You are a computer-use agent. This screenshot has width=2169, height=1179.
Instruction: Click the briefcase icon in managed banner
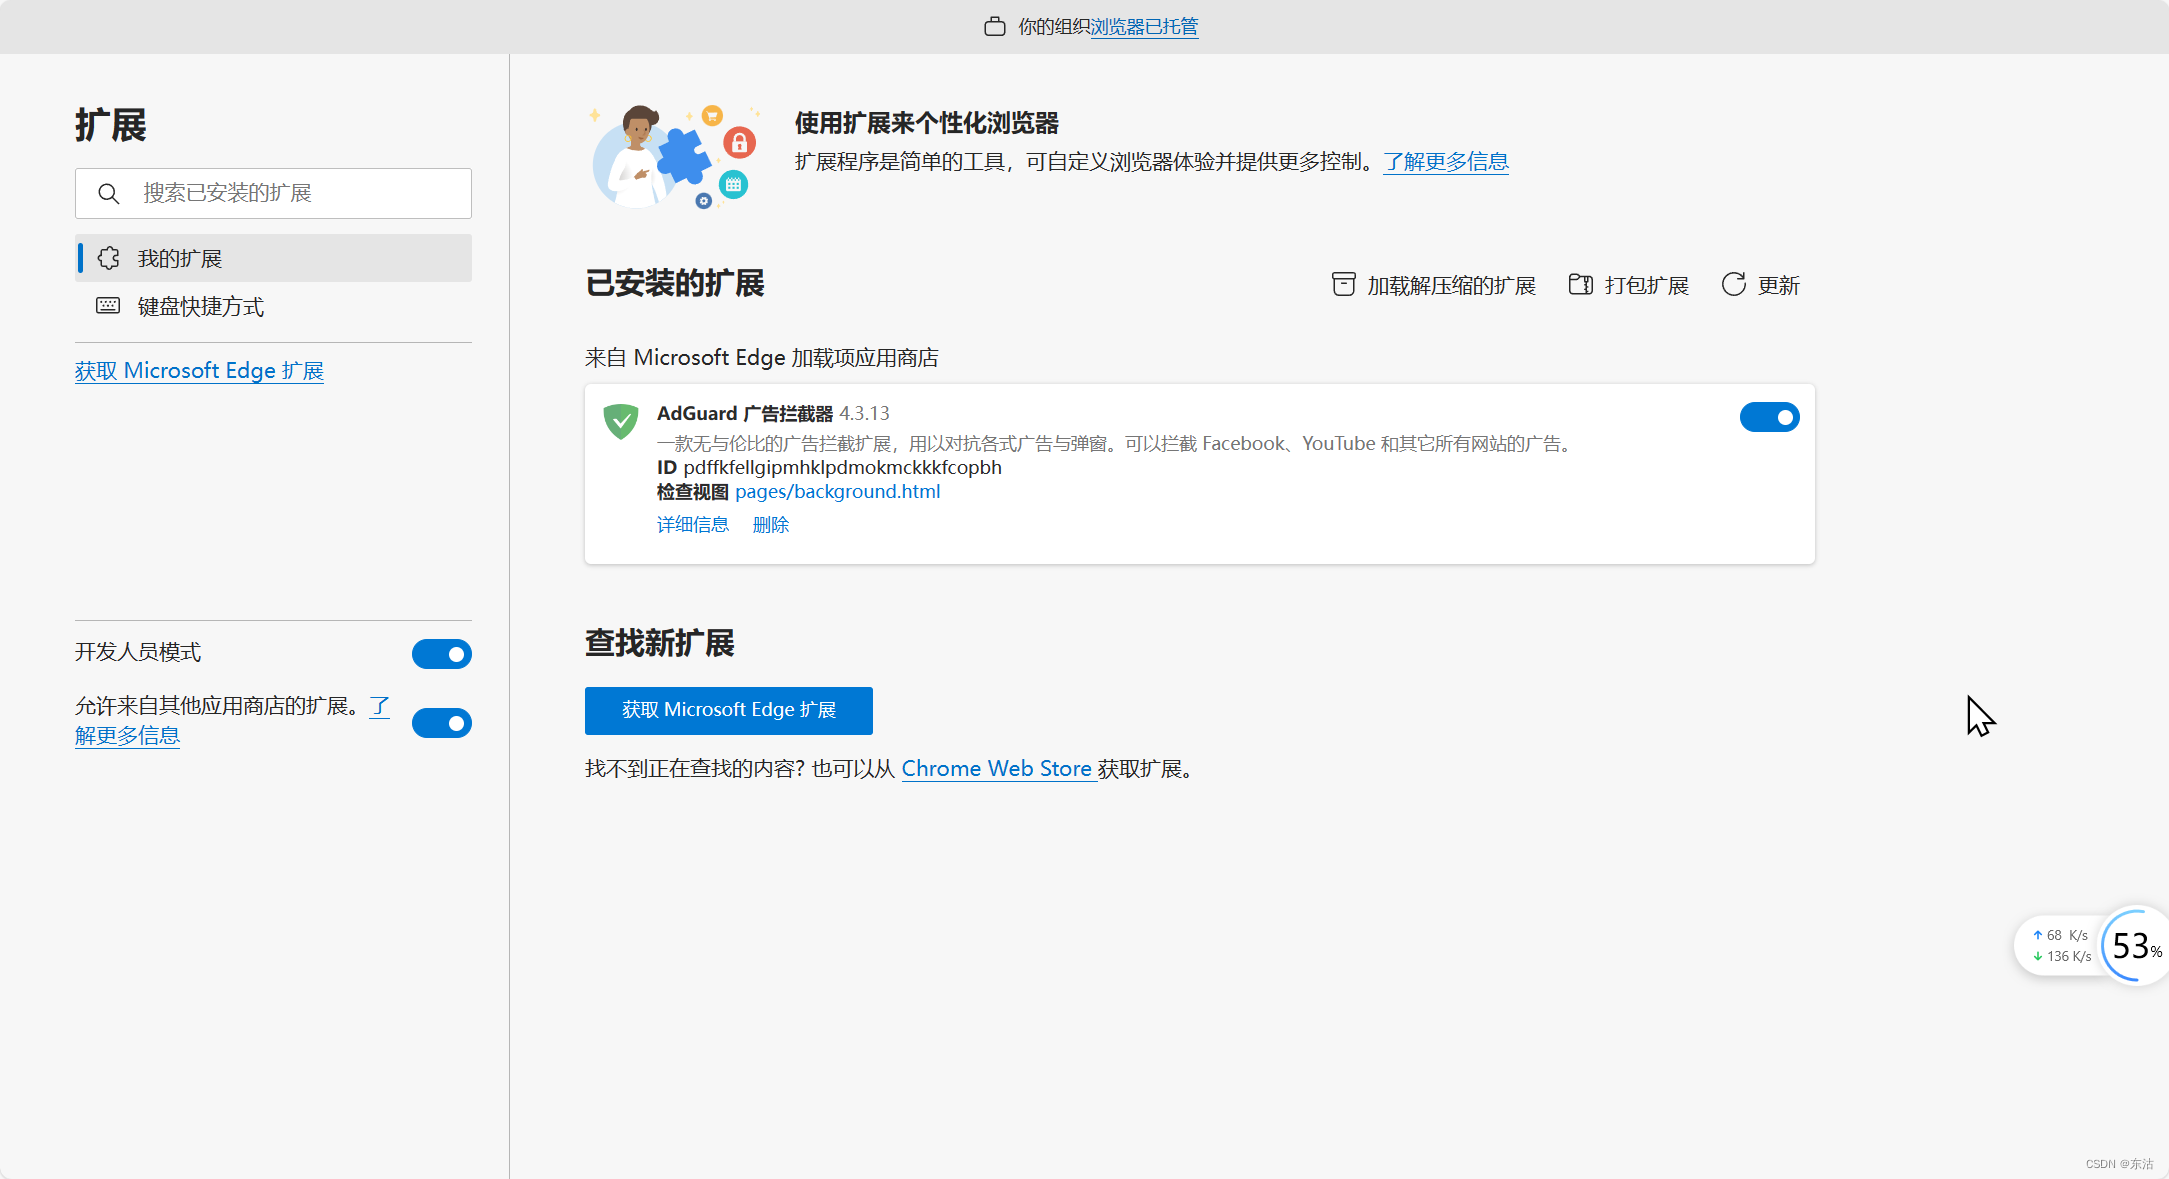click(994, 27)
